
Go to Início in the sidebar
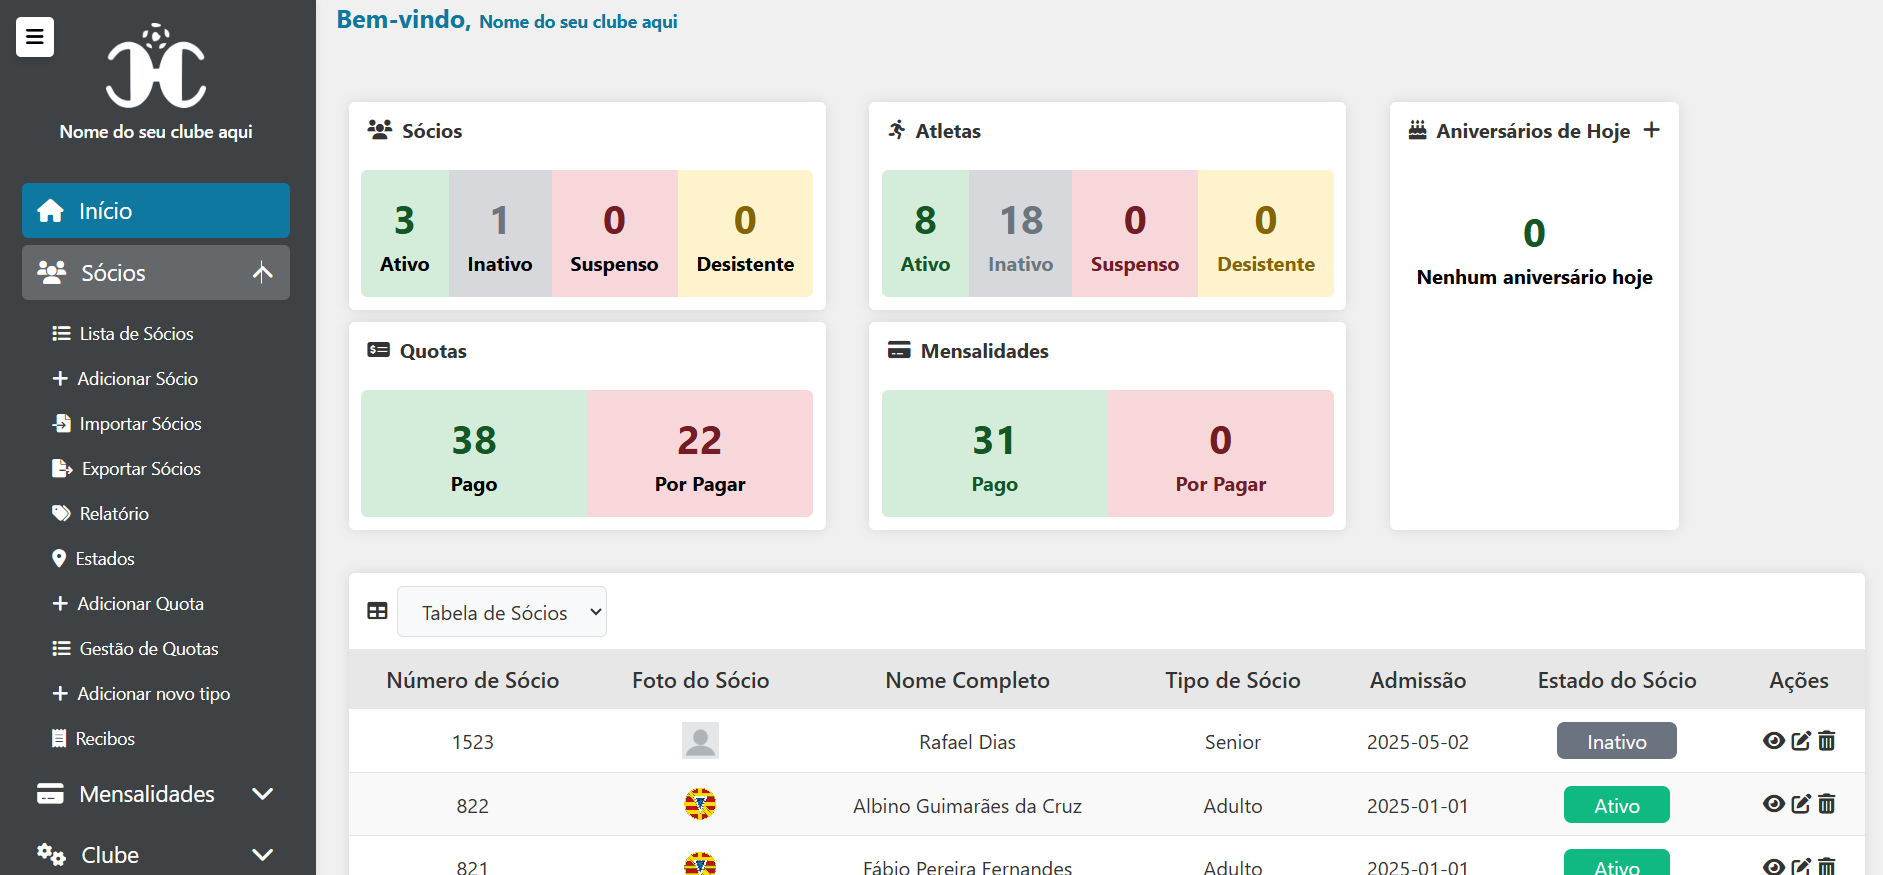tap(156, 211)
